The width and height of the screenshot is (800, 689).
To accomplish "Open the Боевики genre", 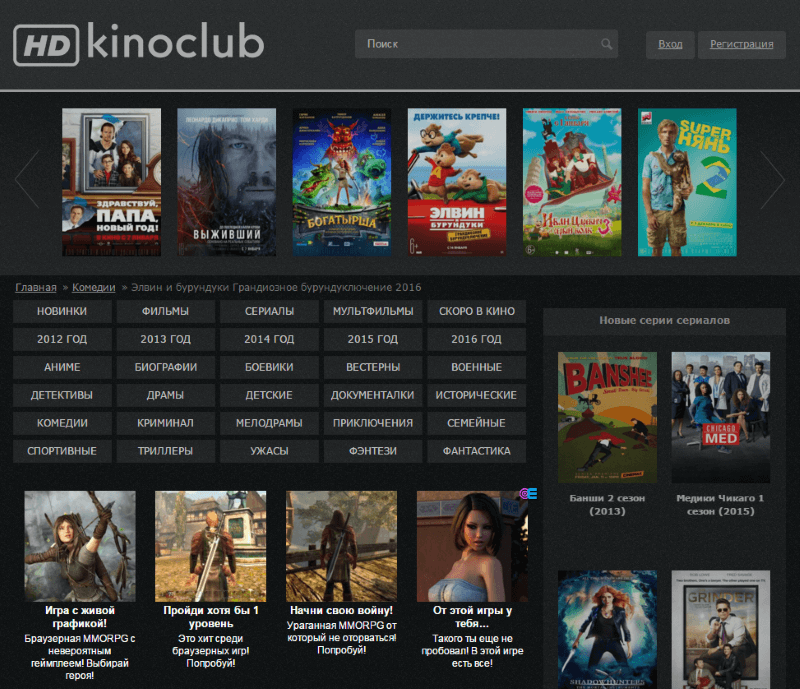I will point(269,367).
